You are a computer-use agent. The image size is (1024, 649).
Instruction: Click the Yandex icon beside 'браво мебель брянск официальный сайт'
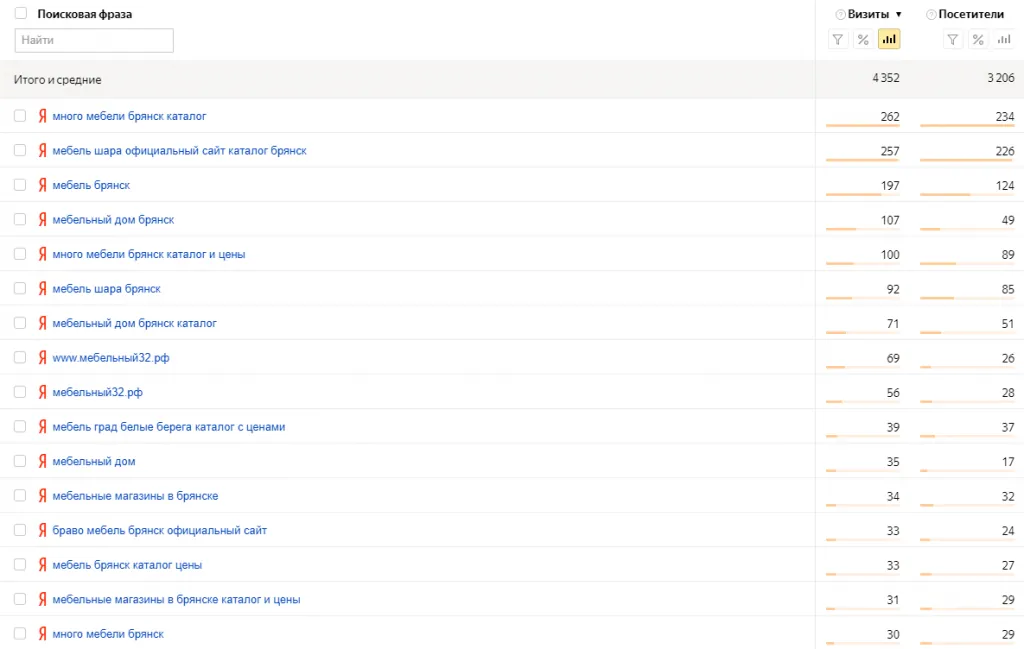point(42,530)
